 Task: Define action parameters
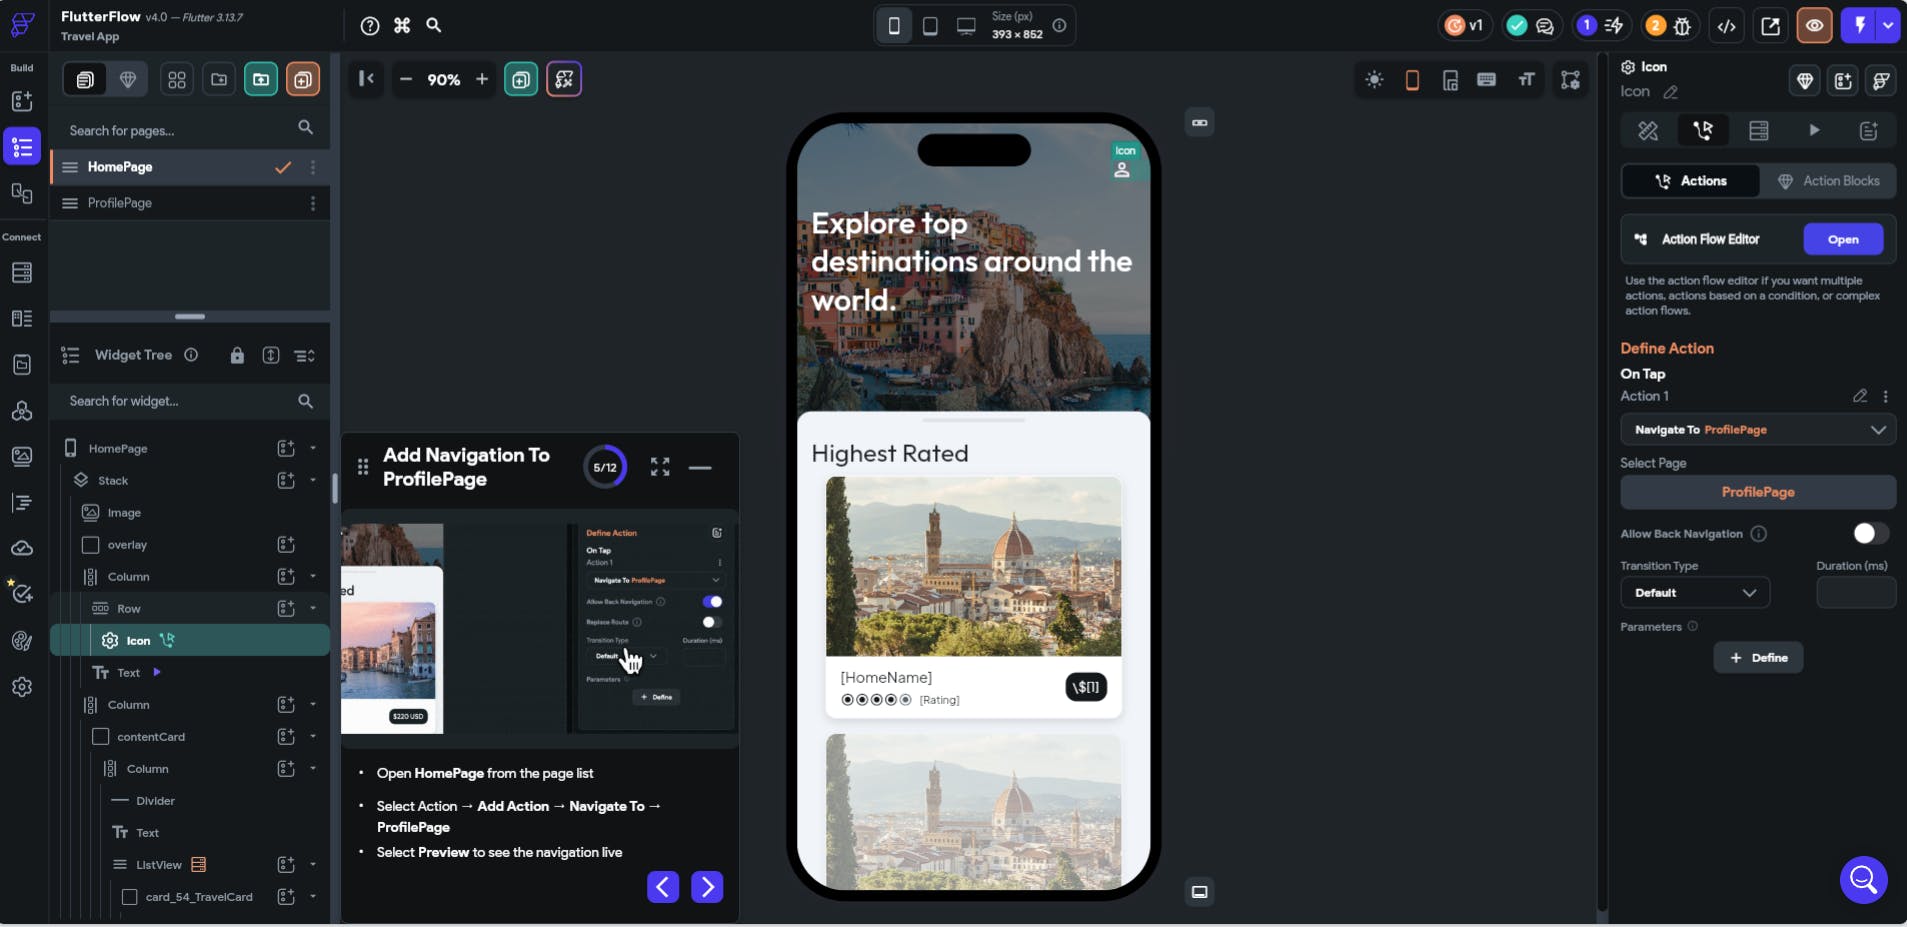click(x=1758, y=657)
